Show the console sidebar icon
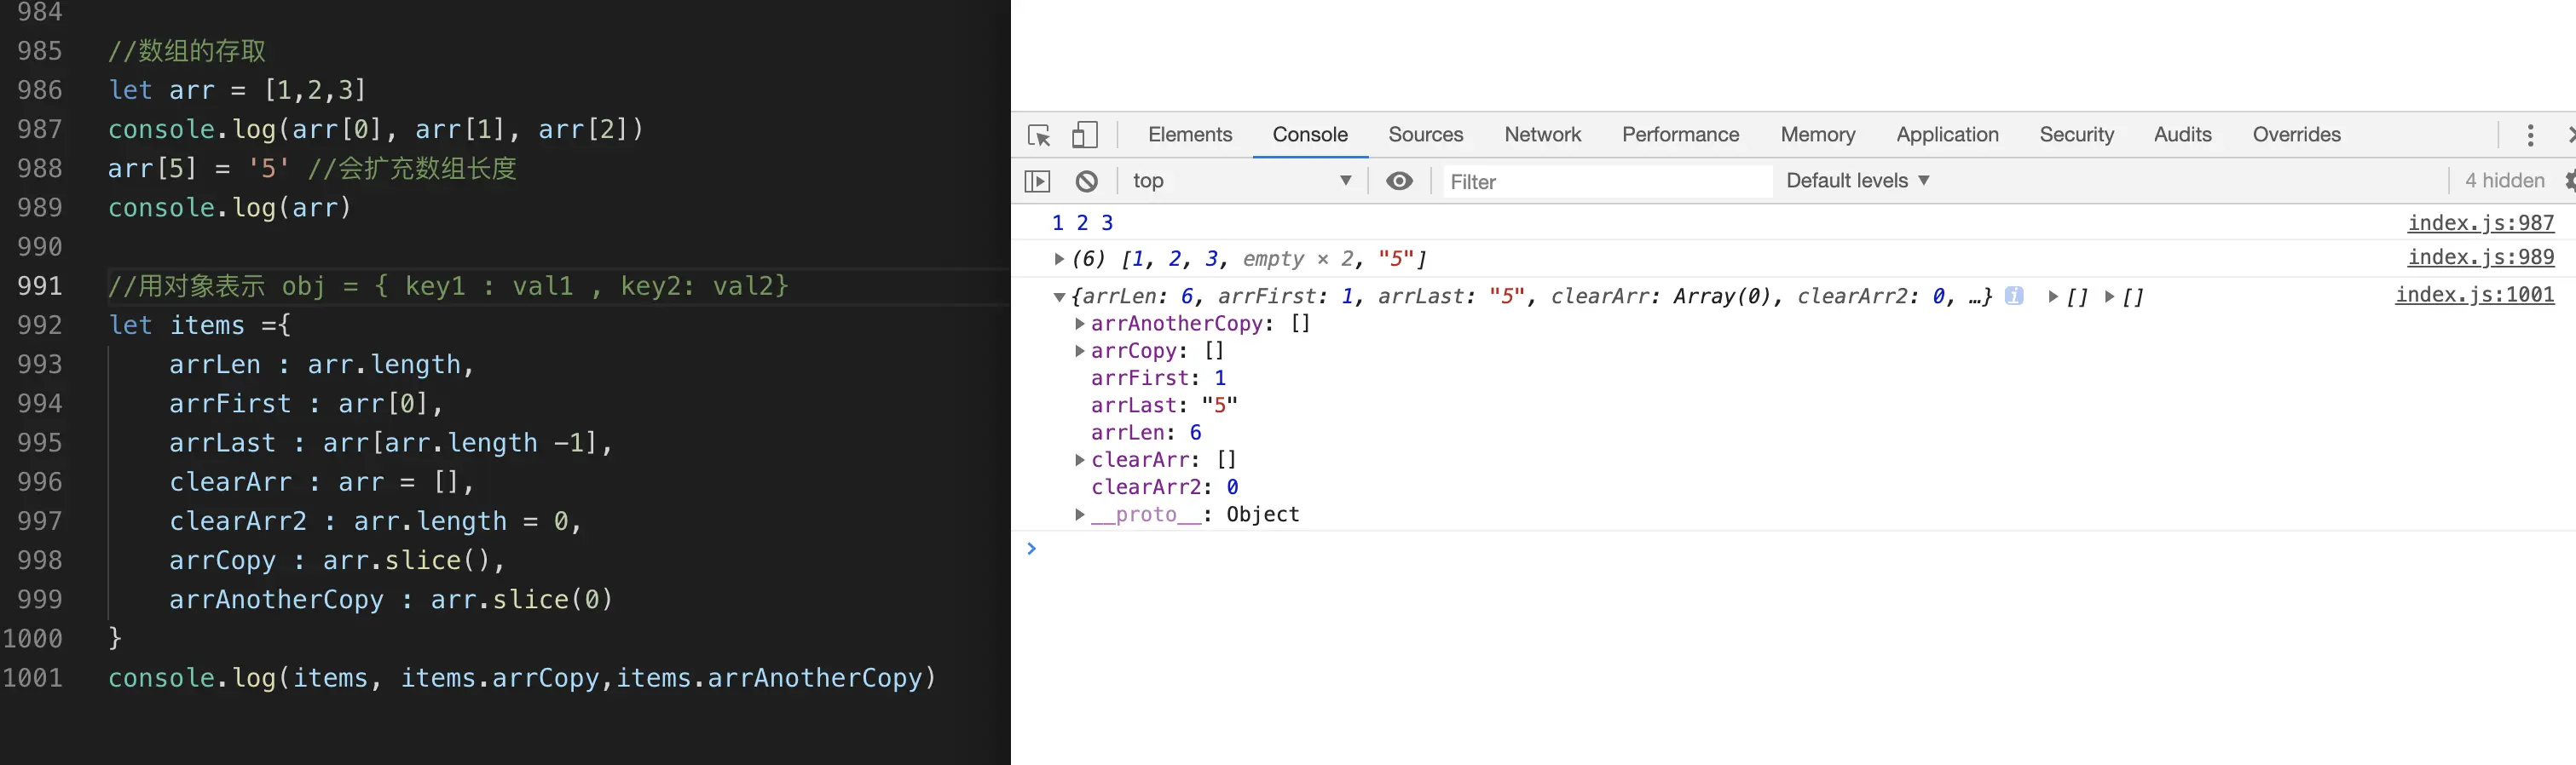Viewport: 2576px width, 765px height. click(x=1038, y=181)
